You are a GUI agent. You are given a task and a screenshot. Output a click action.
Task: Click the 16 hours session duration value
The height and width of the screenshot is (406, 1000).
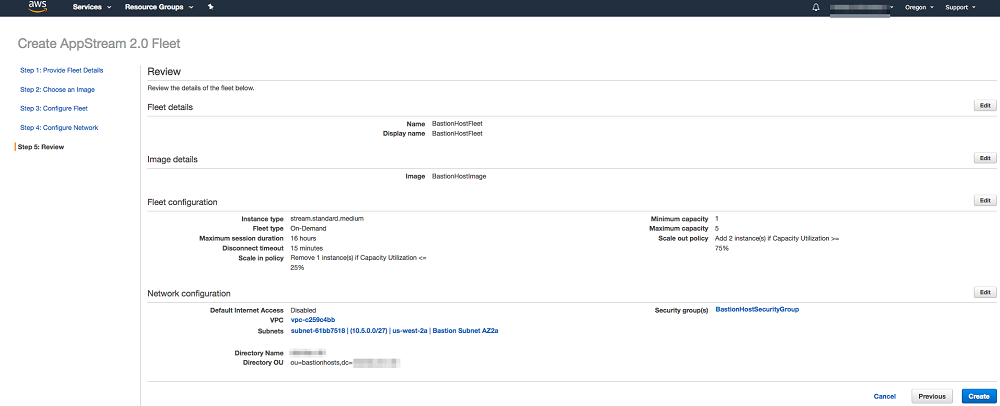(x=304, y=238)
